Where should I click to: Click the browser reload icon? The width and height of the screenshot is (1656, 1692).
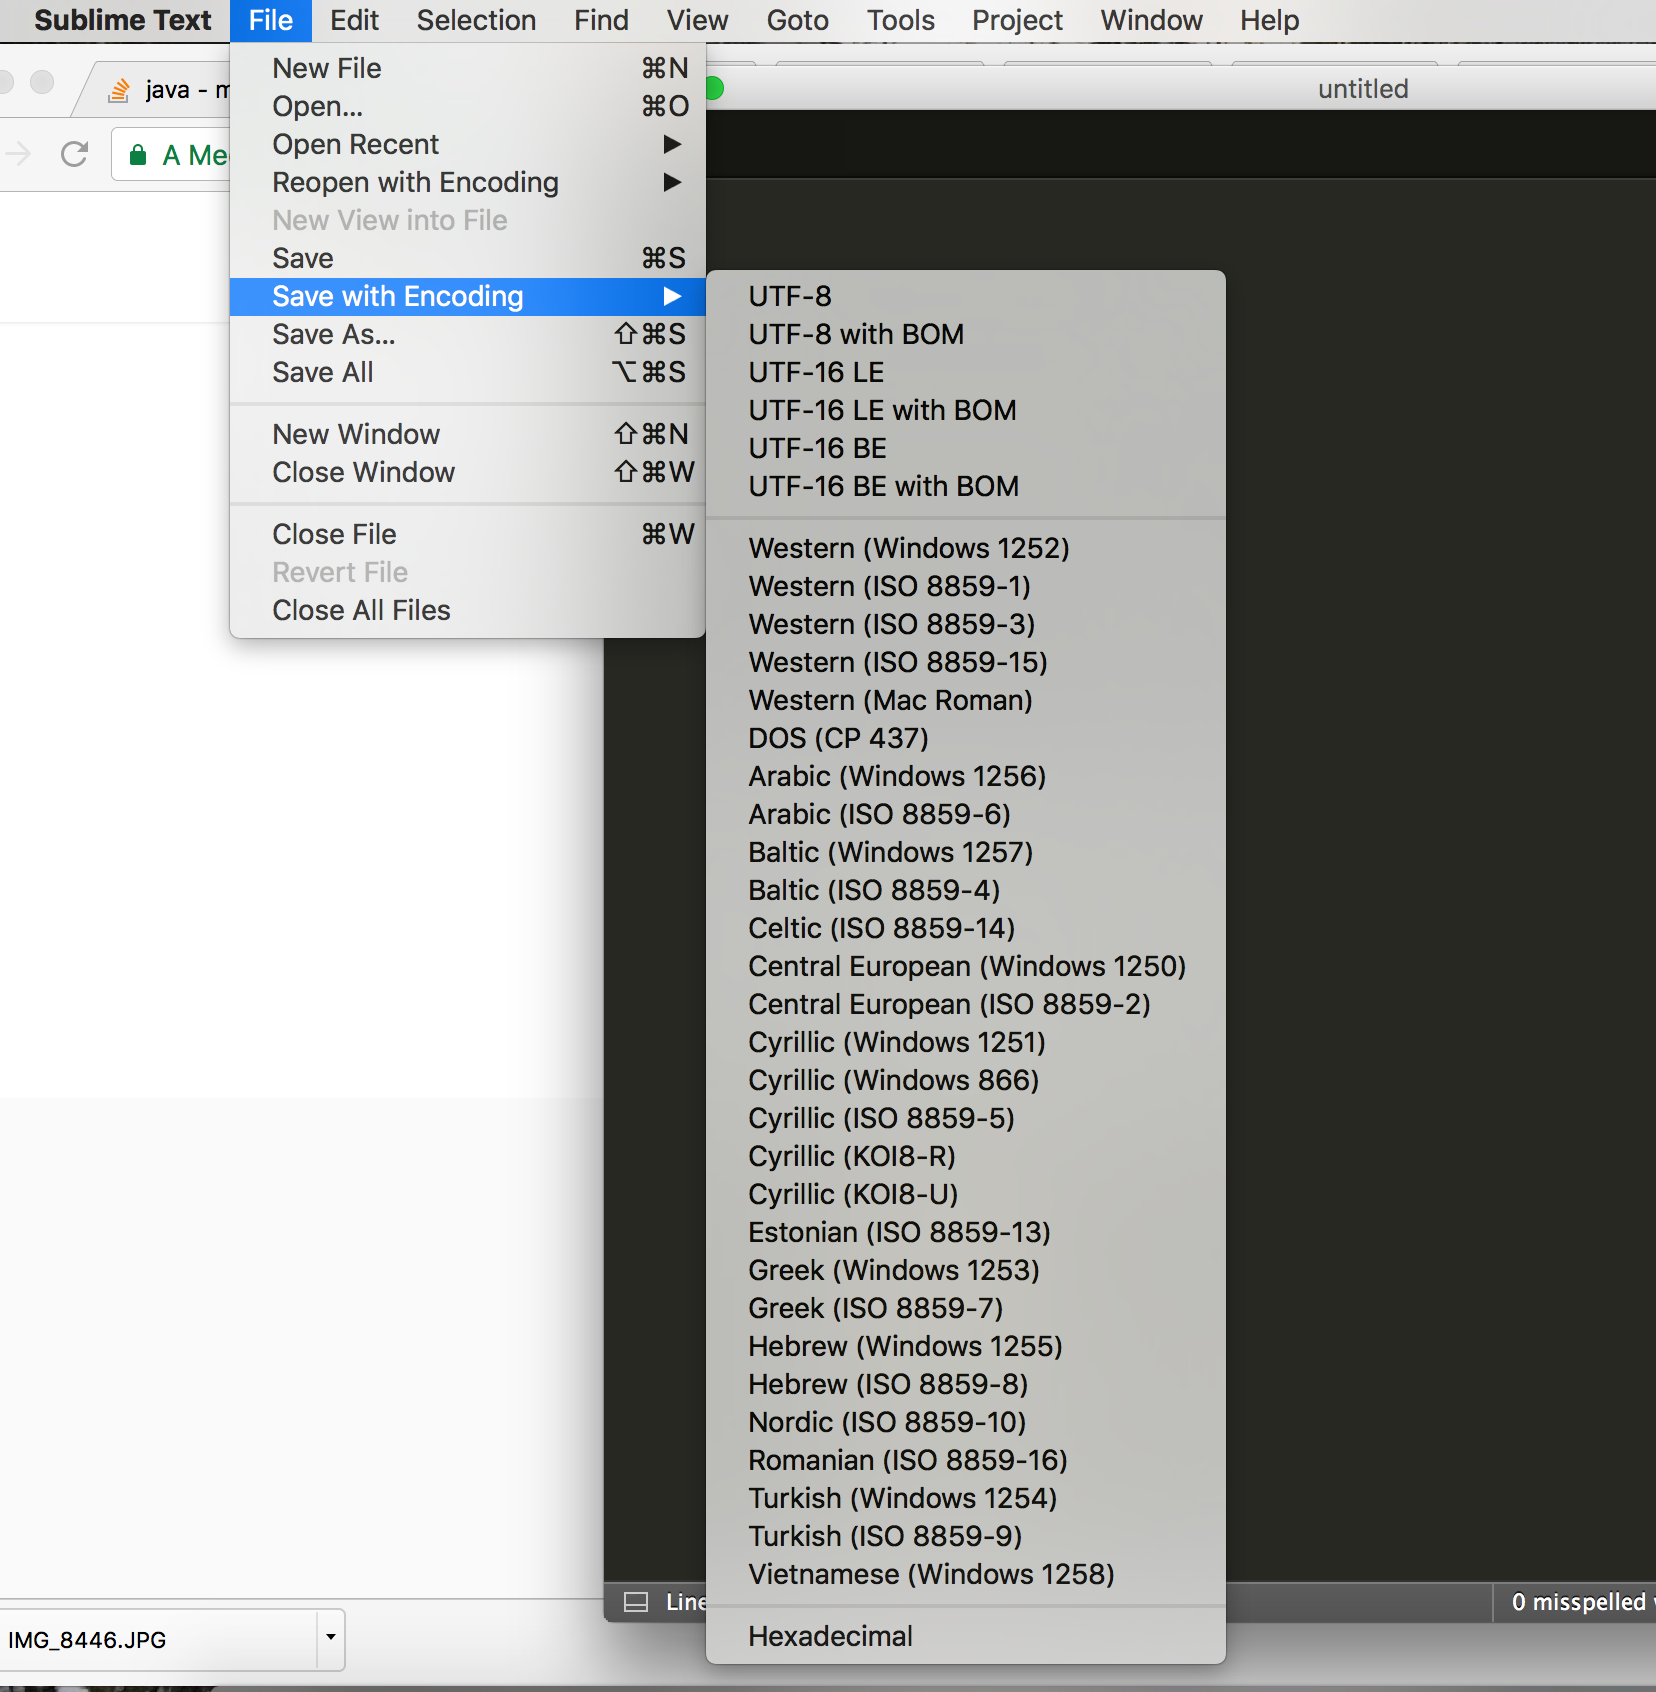pos(74,154)
